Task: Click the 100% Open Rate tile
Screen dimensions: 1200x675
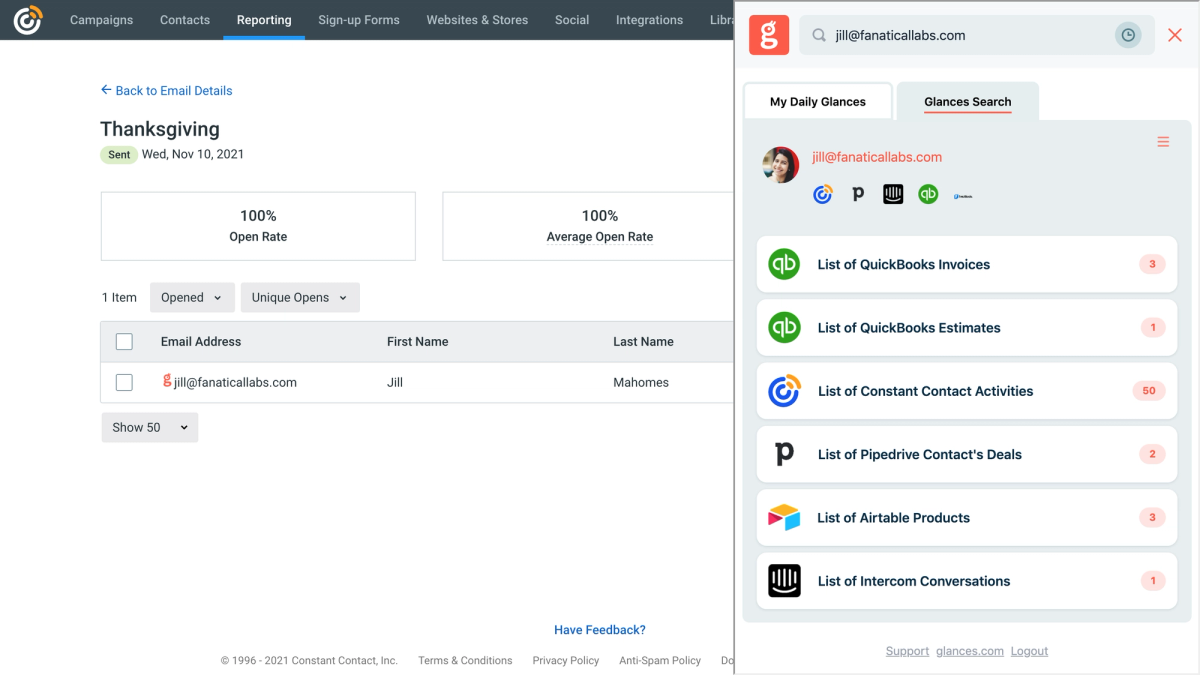Action: point(258,226)
